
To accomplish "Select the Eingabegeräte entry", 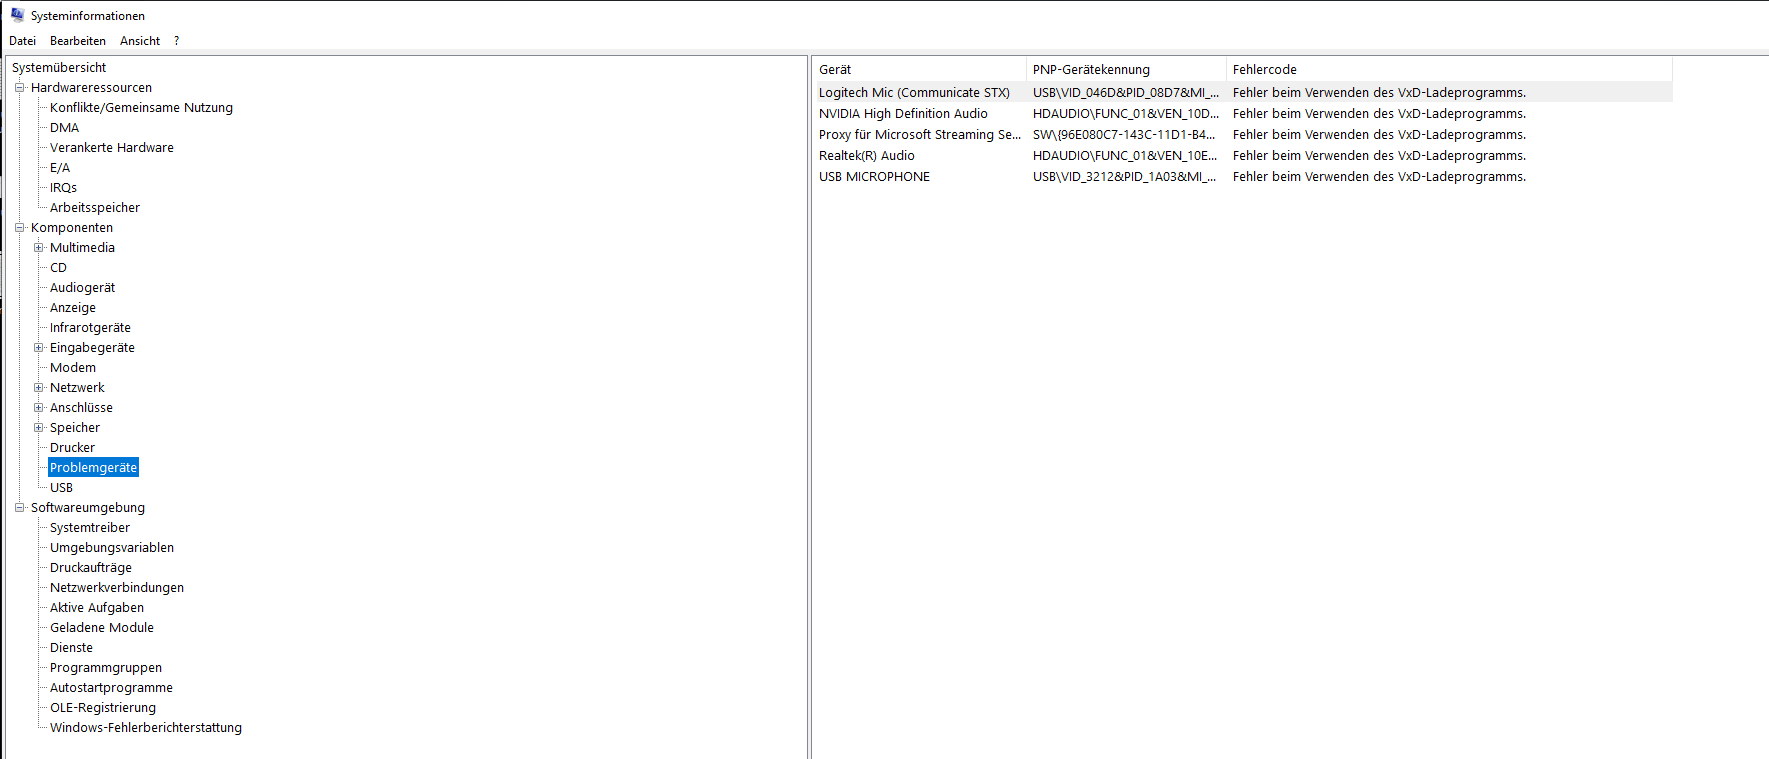I will 92,348.
